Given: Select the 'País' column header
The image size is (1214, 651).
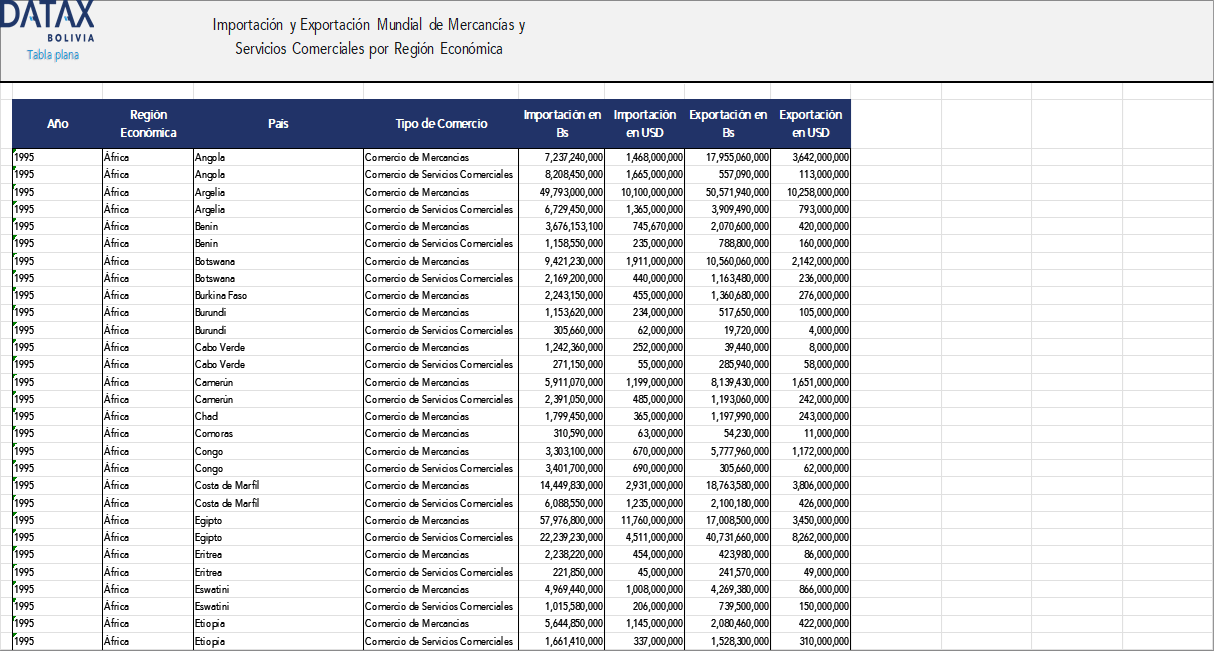Looking at the screenshot, I should [x=278, y=123].
